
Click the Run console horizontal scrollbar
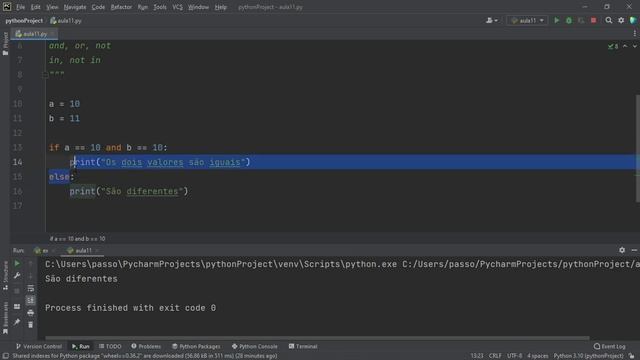[317, 338]
